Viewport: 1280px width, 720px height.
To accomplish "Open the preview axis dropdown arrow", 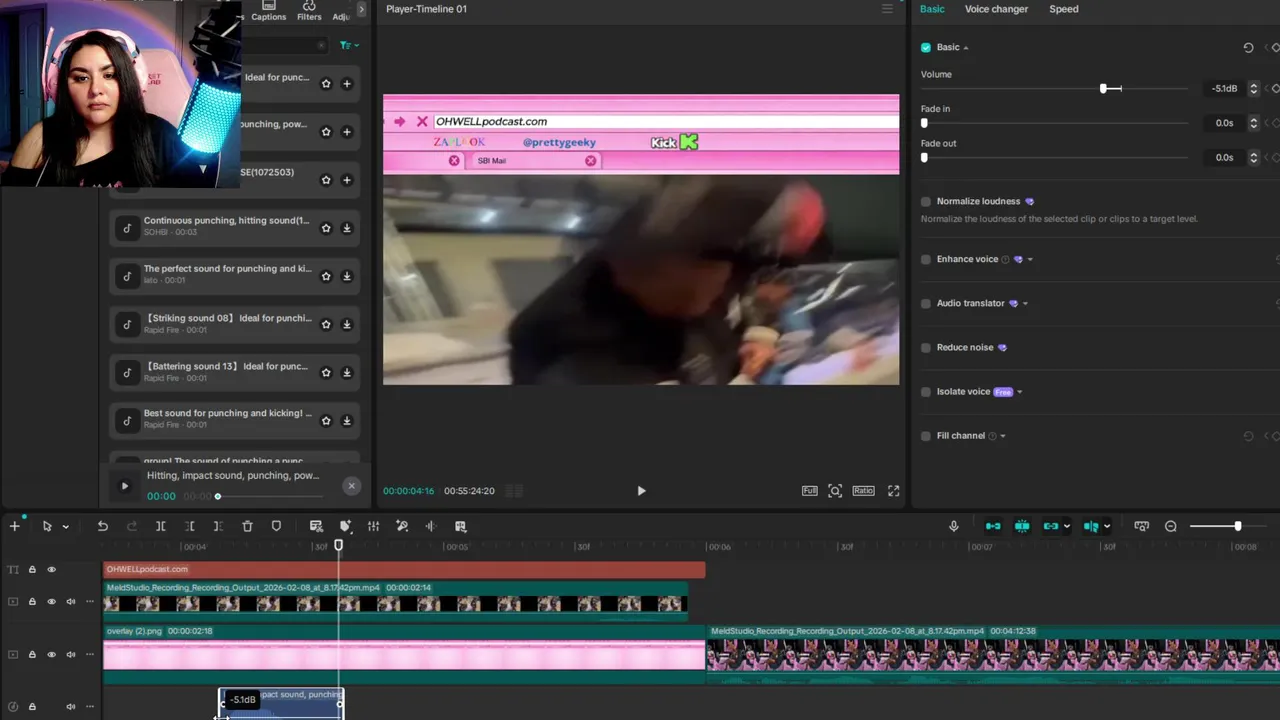I will 1106,527.
